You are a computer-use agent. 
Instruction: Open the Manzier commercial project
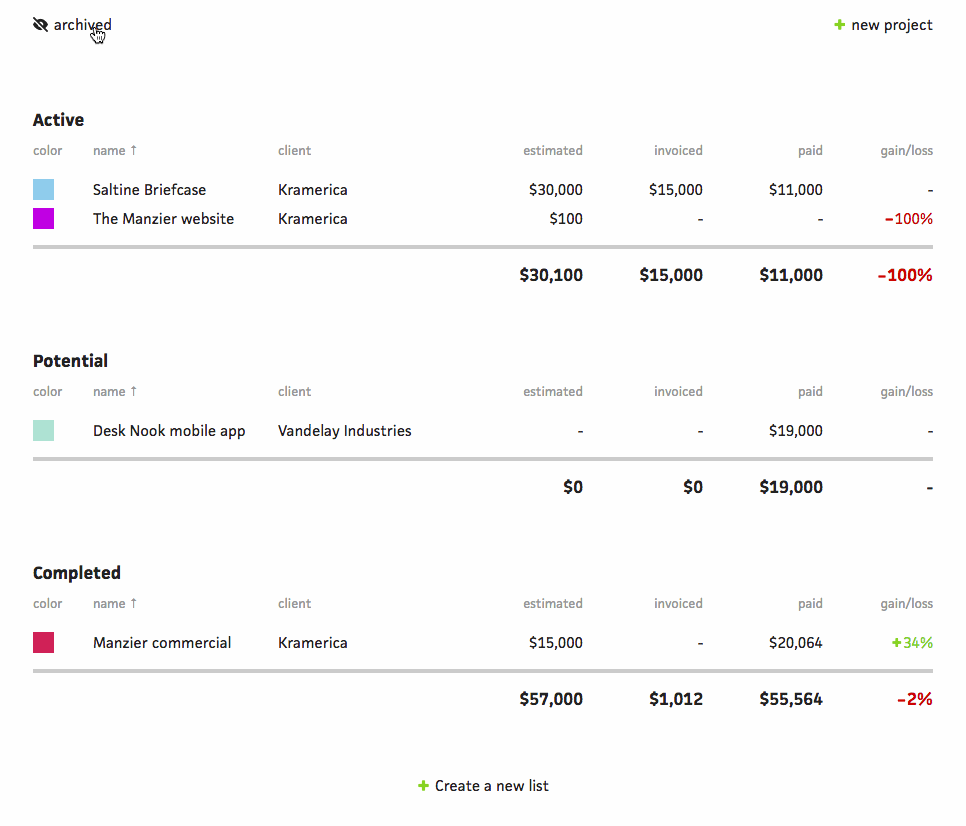(162, 643)
